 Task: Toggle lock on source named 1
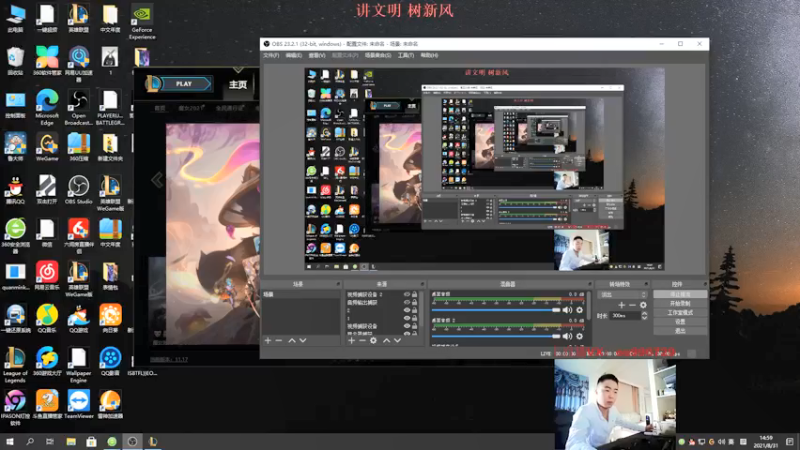[x=415, y=318]
